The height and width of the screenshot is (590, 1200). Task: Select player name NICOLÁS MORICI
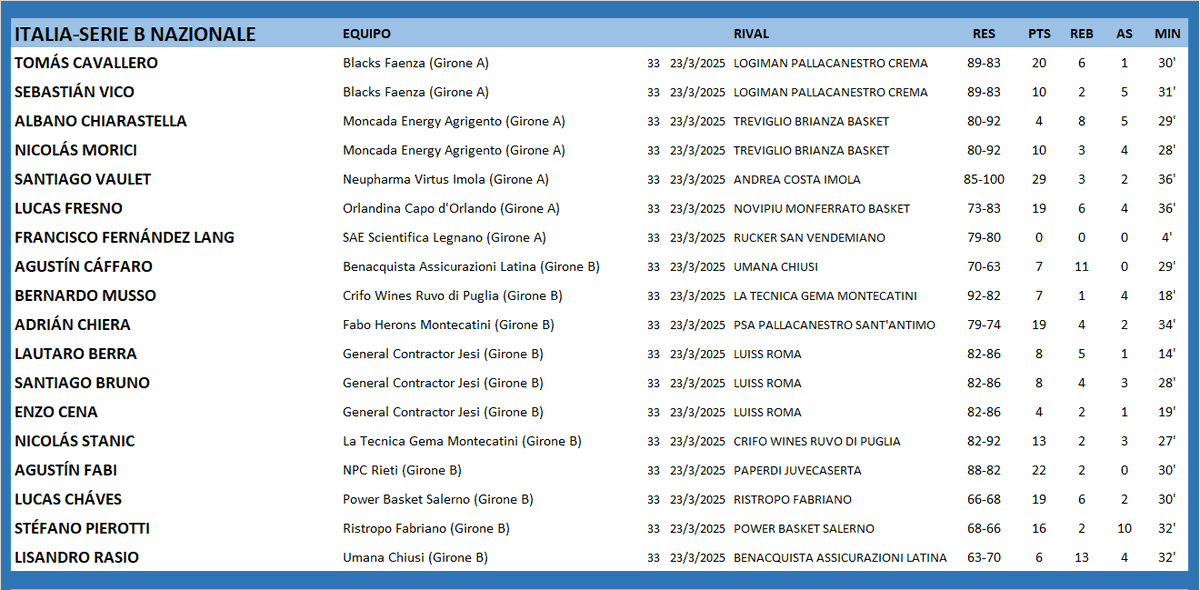pos(76,150)
